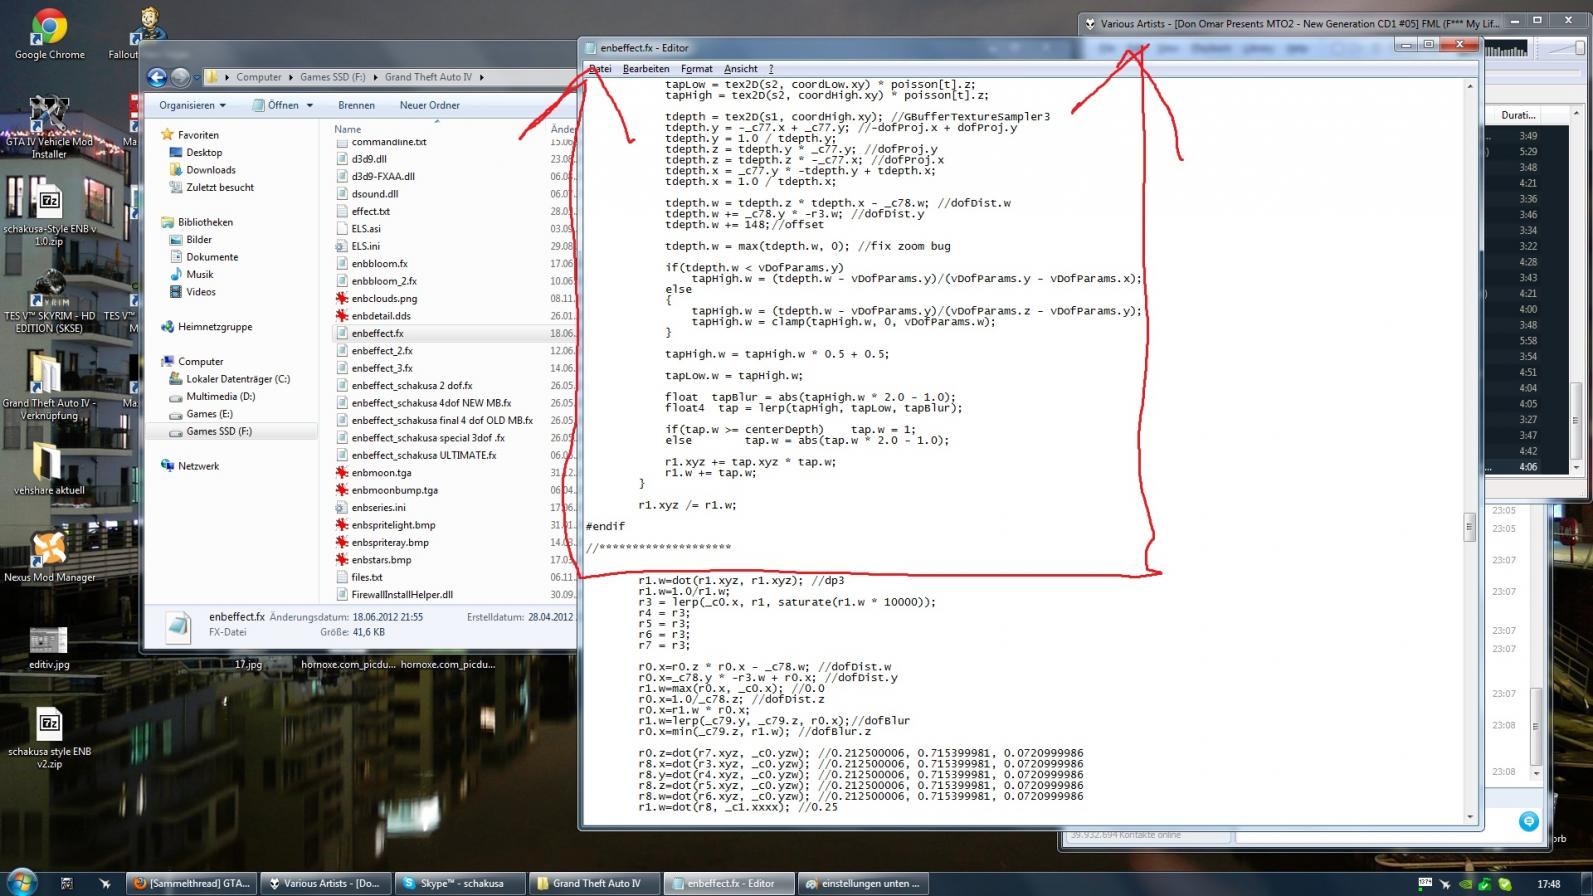Viewport: 1593px width, 896px height.
Task: Select Games (E:) drive in sidebar
Action: pos(202,414)
